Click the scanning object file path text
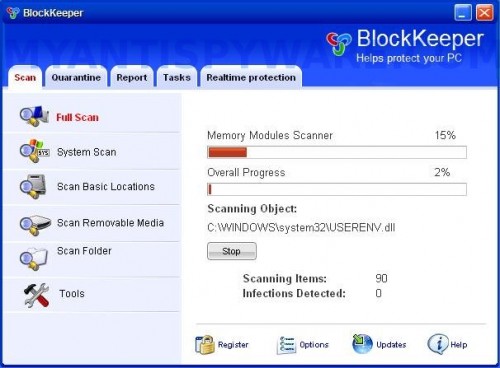The height and width of the screenshot is (368, 500). 301,228
